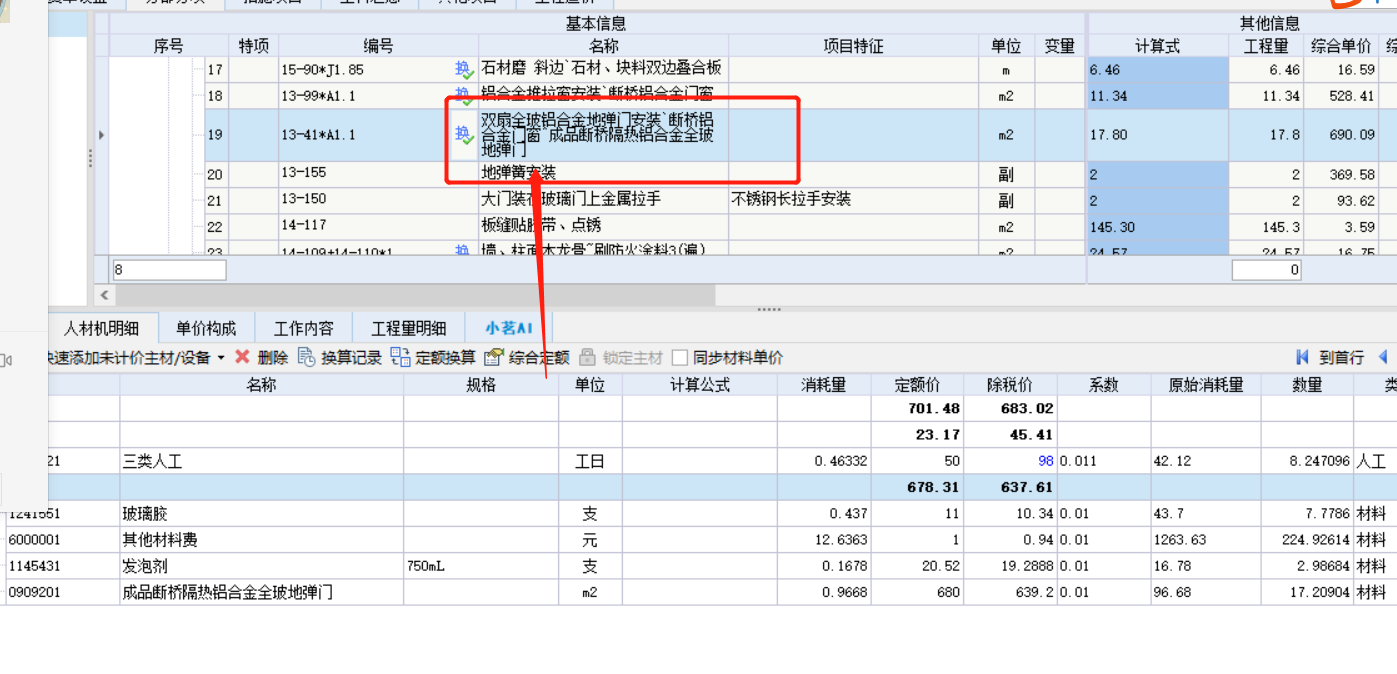This screenshot has height=674, width=1397.
Task: Click the horizontal scrollbar left arrow
Action: 104,295
